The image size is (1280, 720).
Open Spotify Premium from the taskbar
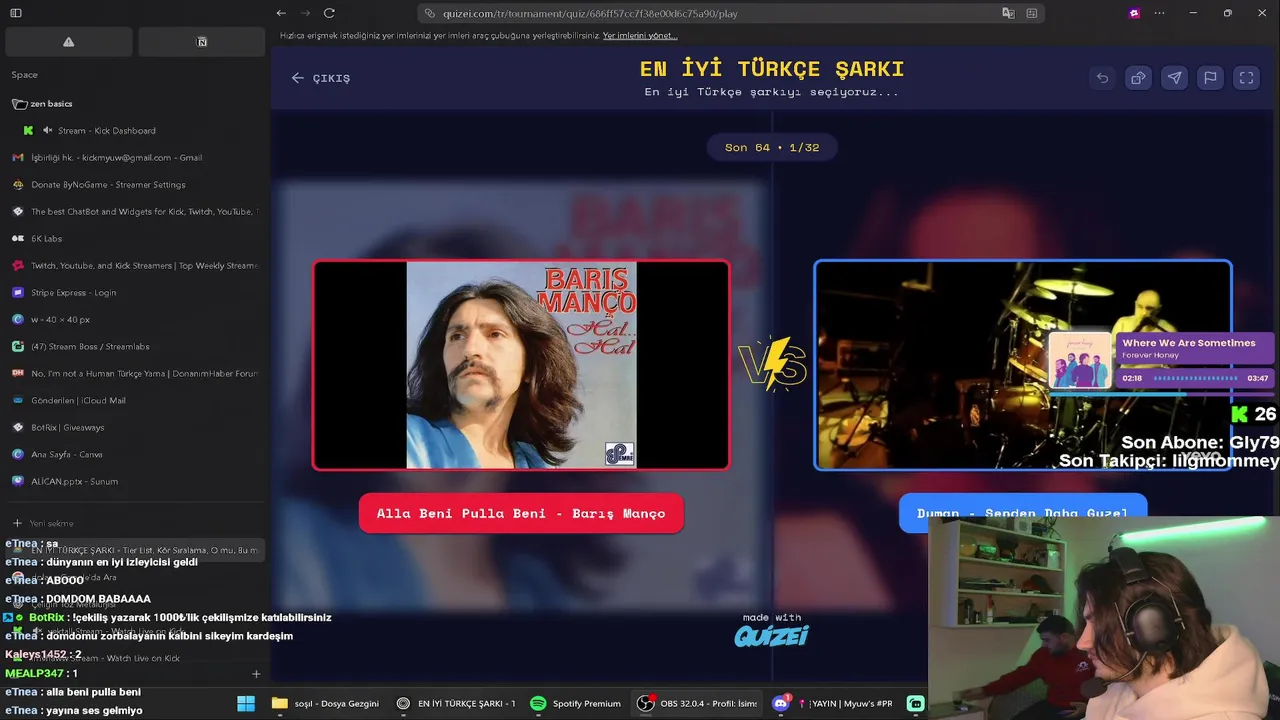click(x=576, y=703)
